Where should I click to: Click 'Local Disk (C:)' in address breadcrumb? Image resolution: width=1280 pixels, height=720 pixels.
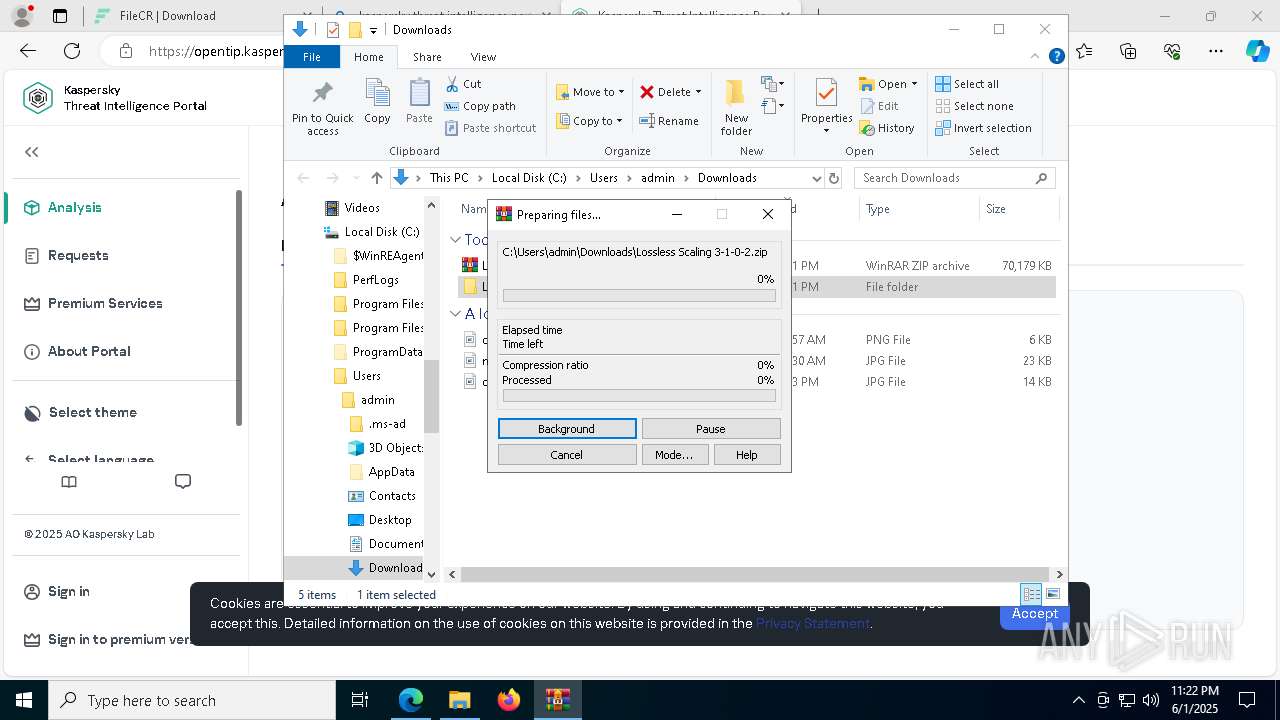529,178
